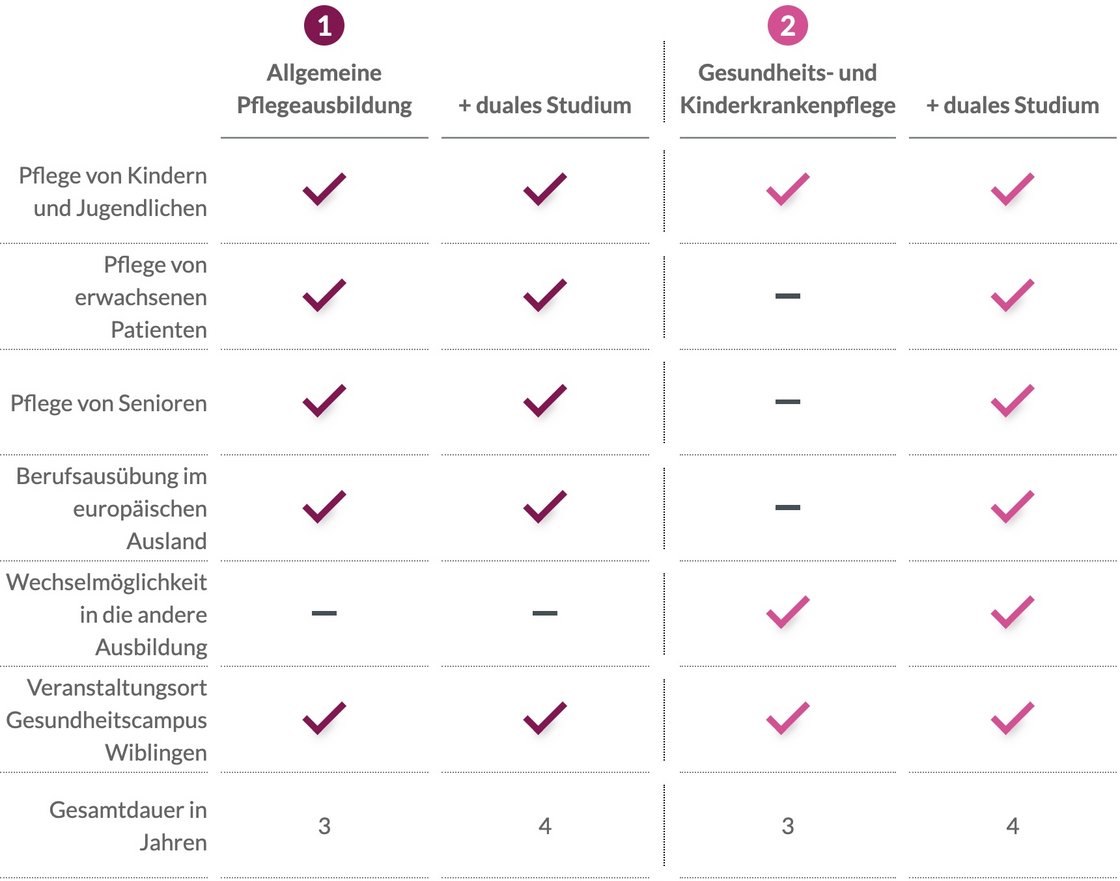Click the Gesamtdauer in Jahren row label
Viewport: 1120px width, 881px height.
(x=128, y=826)
